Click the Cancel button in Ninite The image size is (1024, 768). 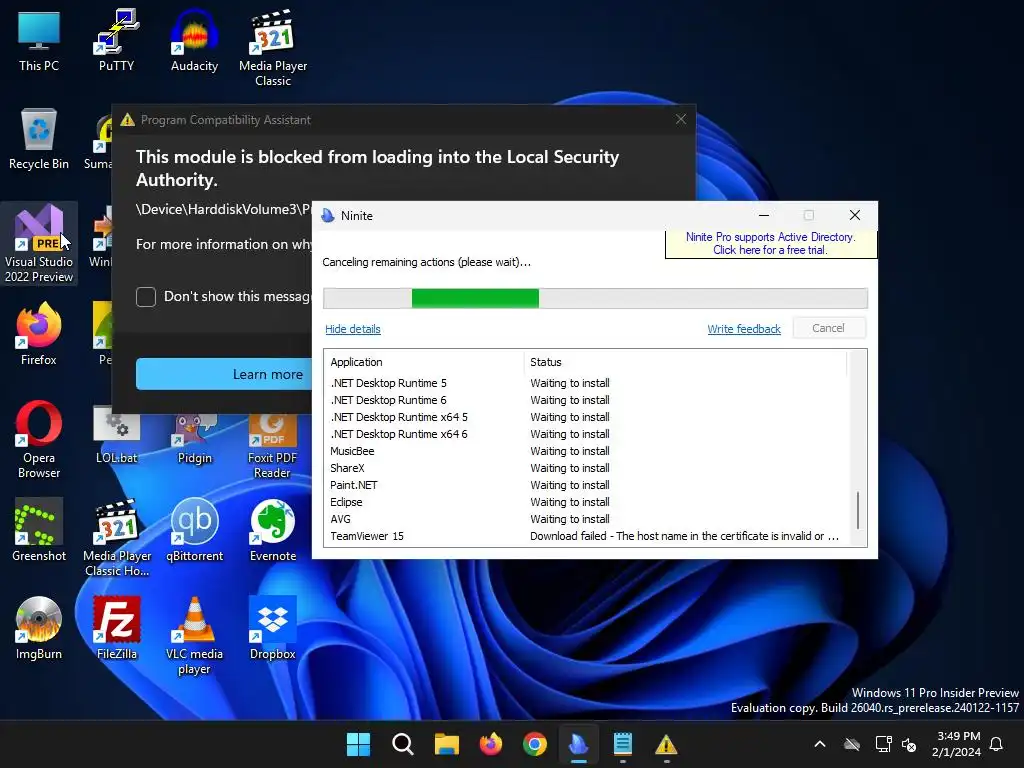tap(829, 328)
